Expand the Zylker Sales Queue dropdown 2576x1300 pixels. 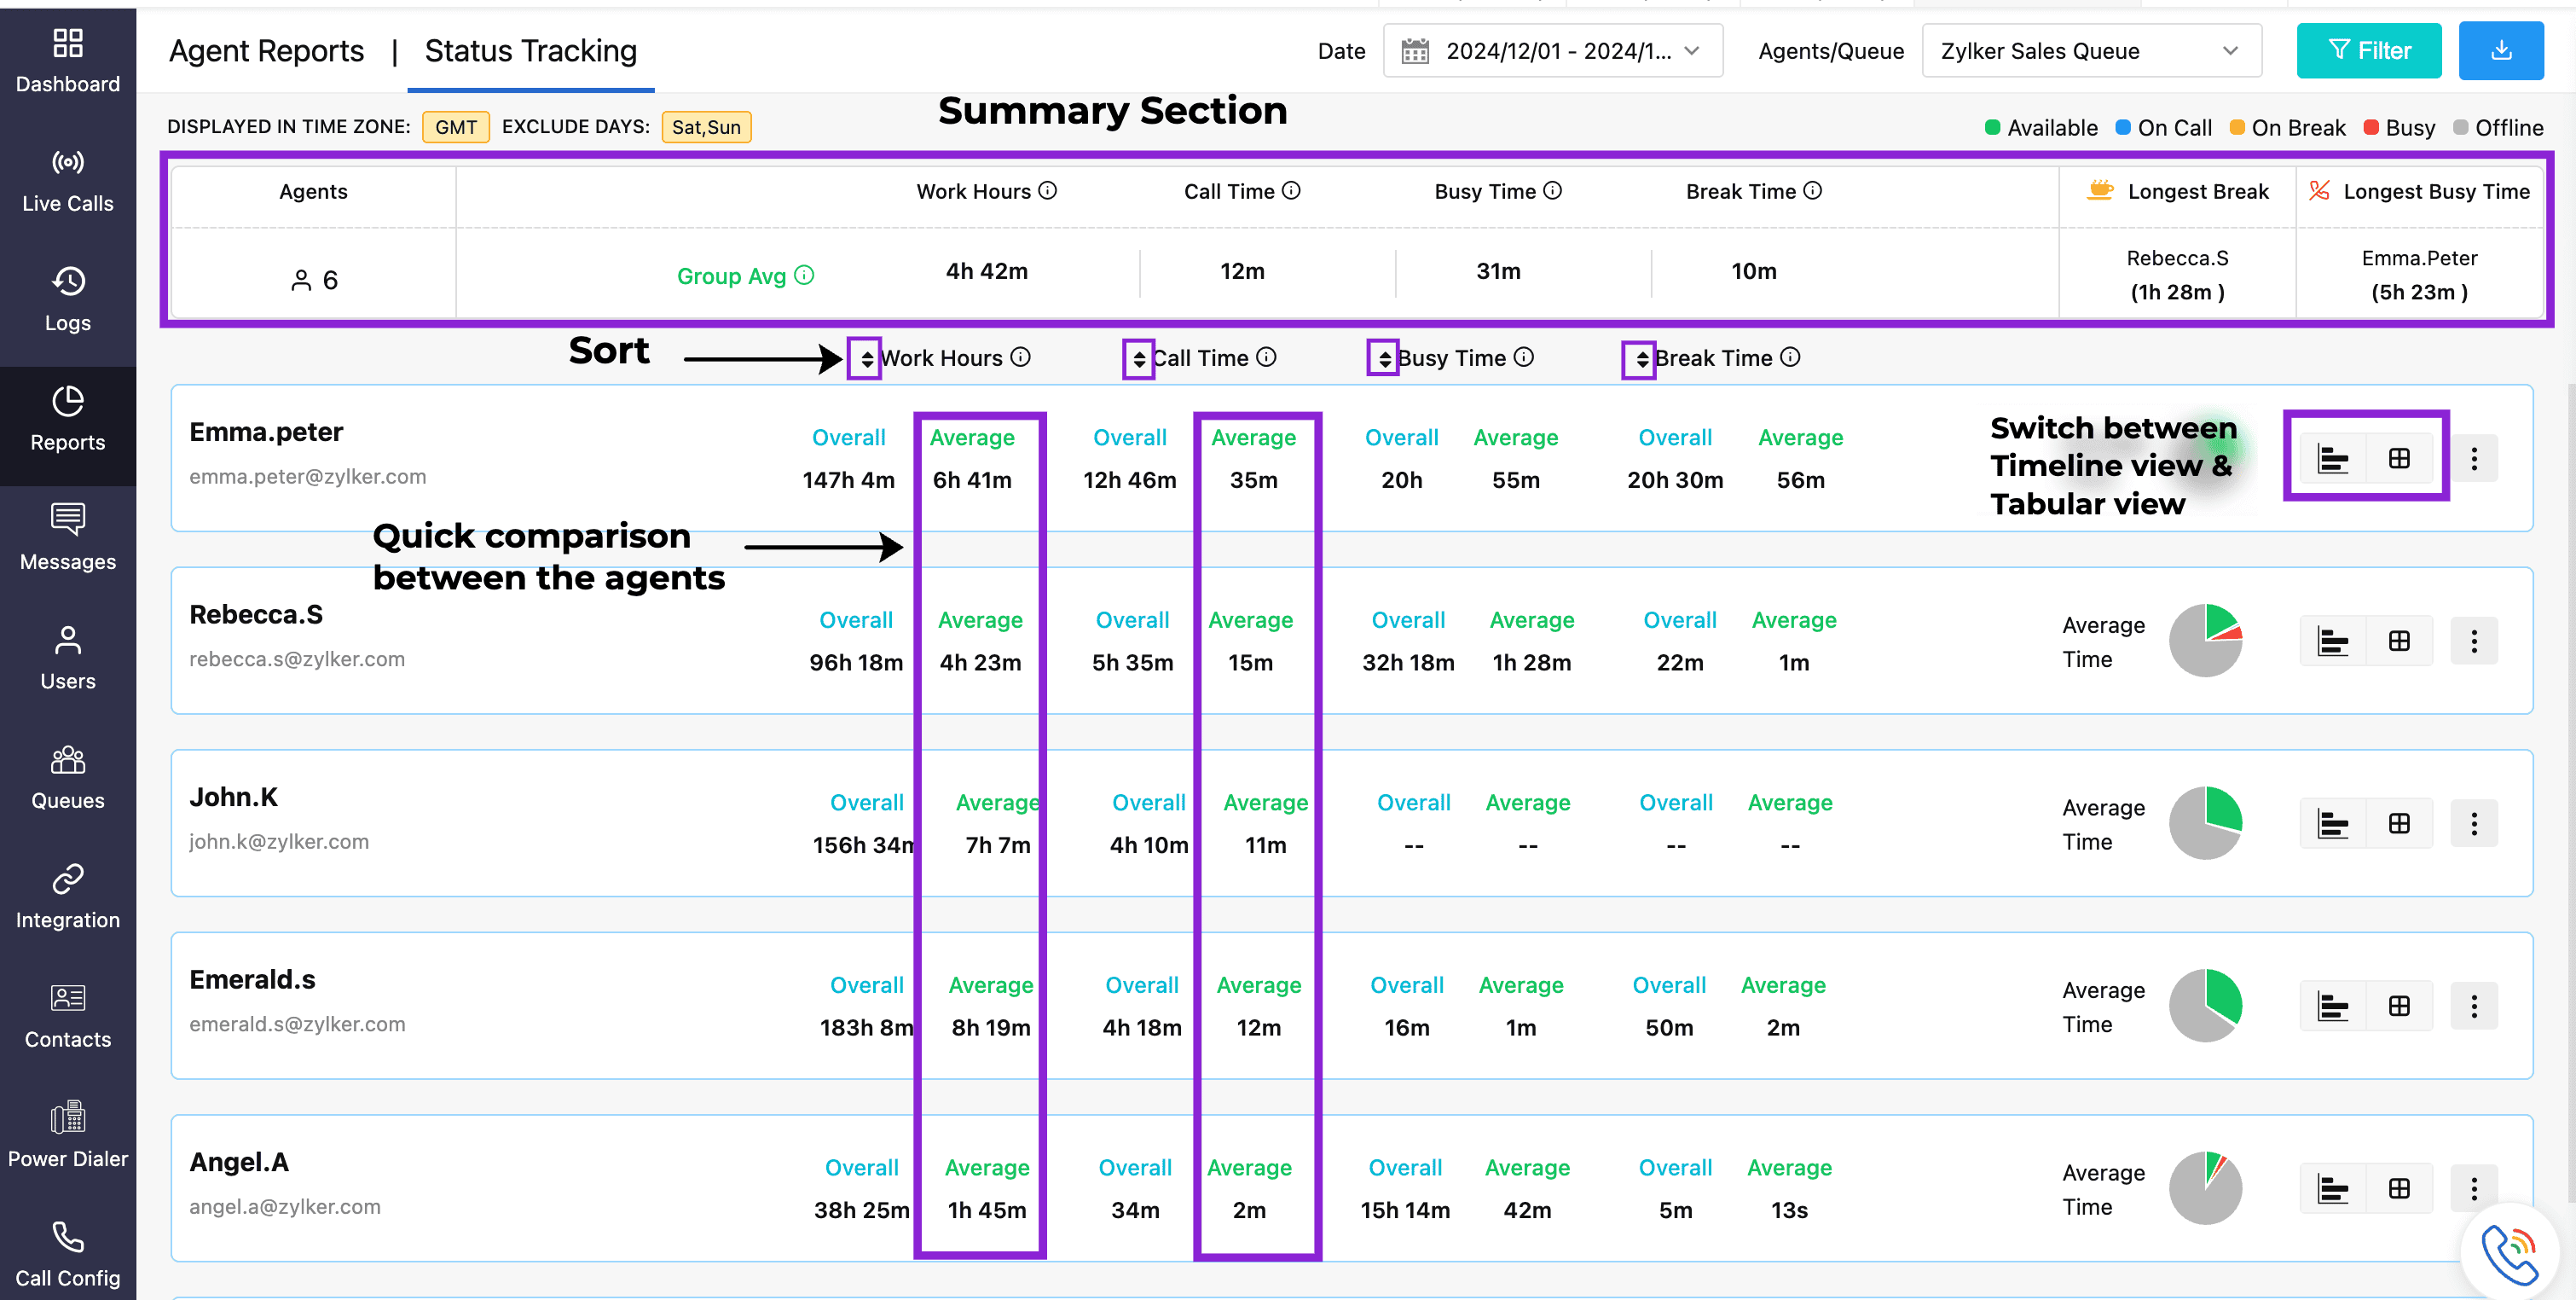coord(2090,51)
